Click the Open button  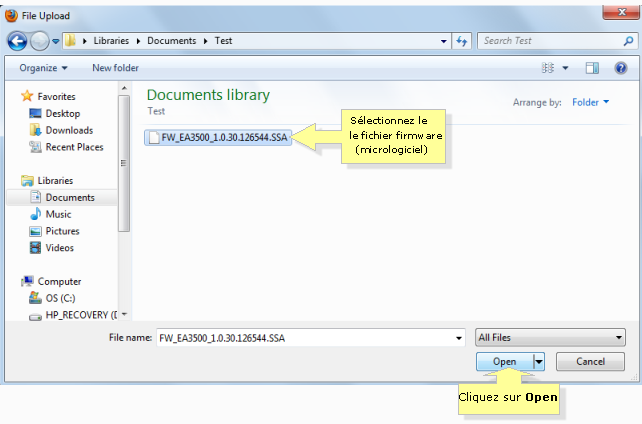[504, 361]
